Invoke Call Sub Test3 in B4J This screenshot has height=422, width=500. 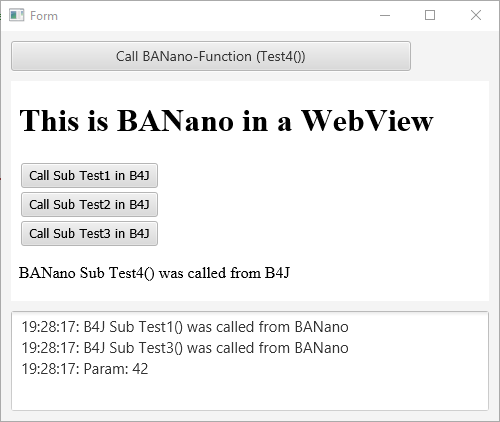tap(89, 233)
